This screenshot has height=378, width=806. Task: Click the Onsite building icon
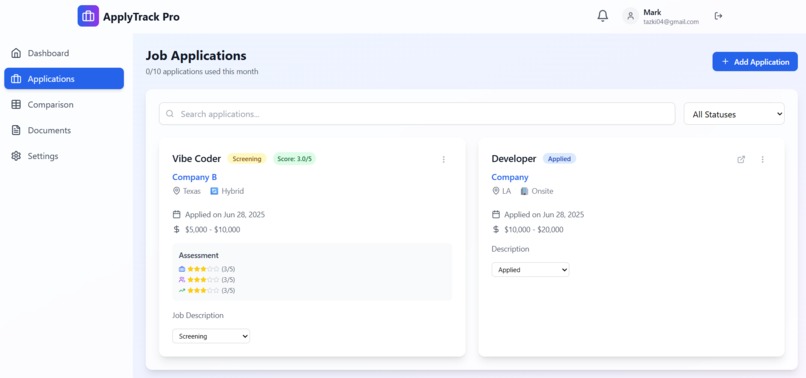click(x=524, y=191)
